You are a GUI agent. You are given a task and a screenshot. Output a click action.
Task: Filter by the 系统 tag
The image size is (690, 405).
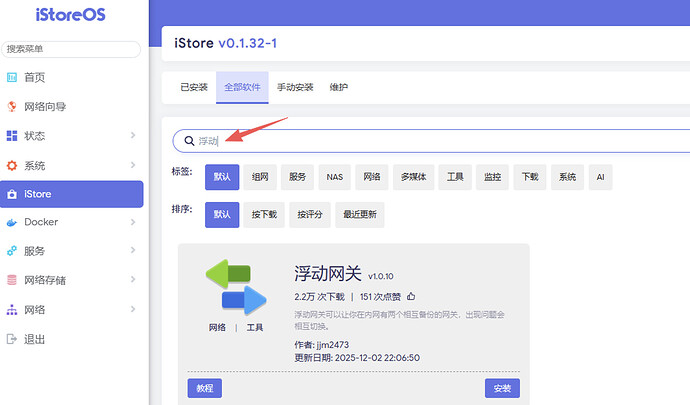pos(567,177)
